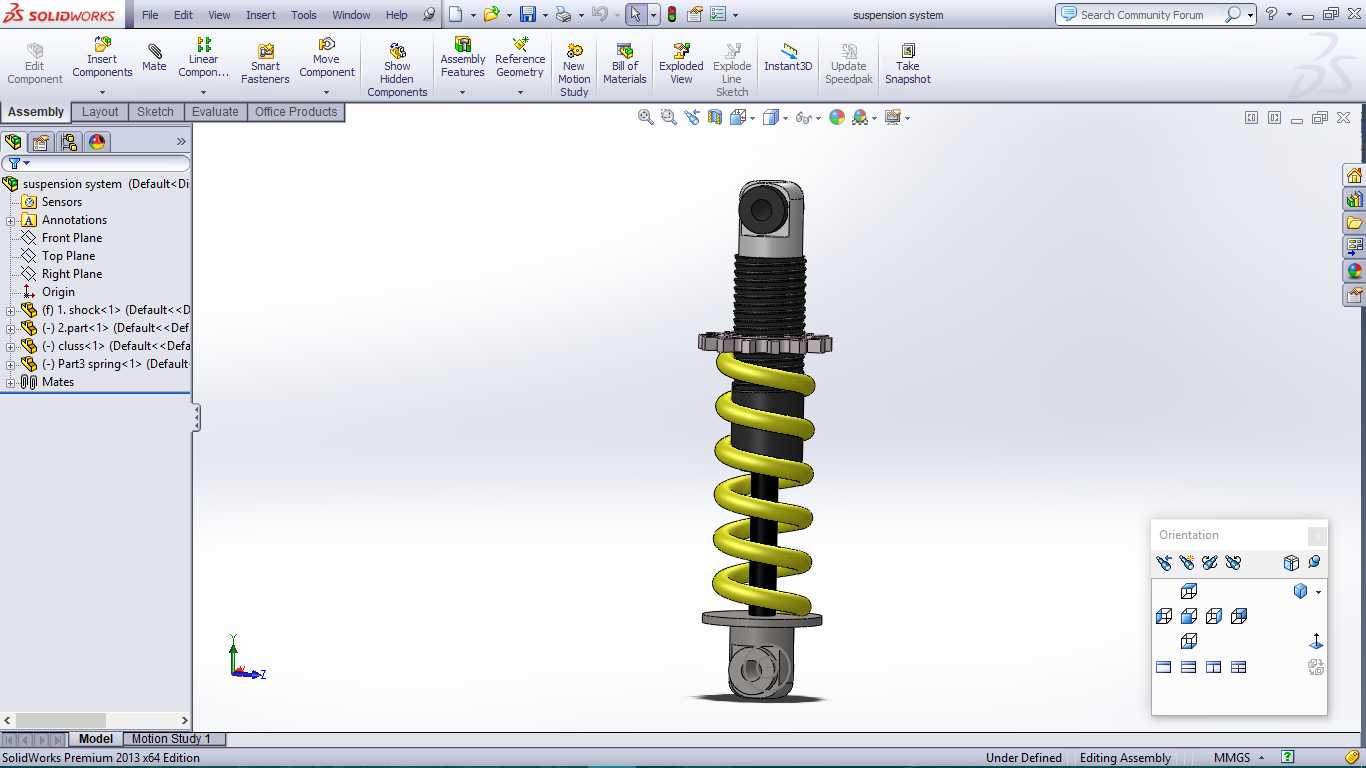This screenshot has height=768, width=1366.
Task: Insert a Bill of Materials
Action: 625,64
